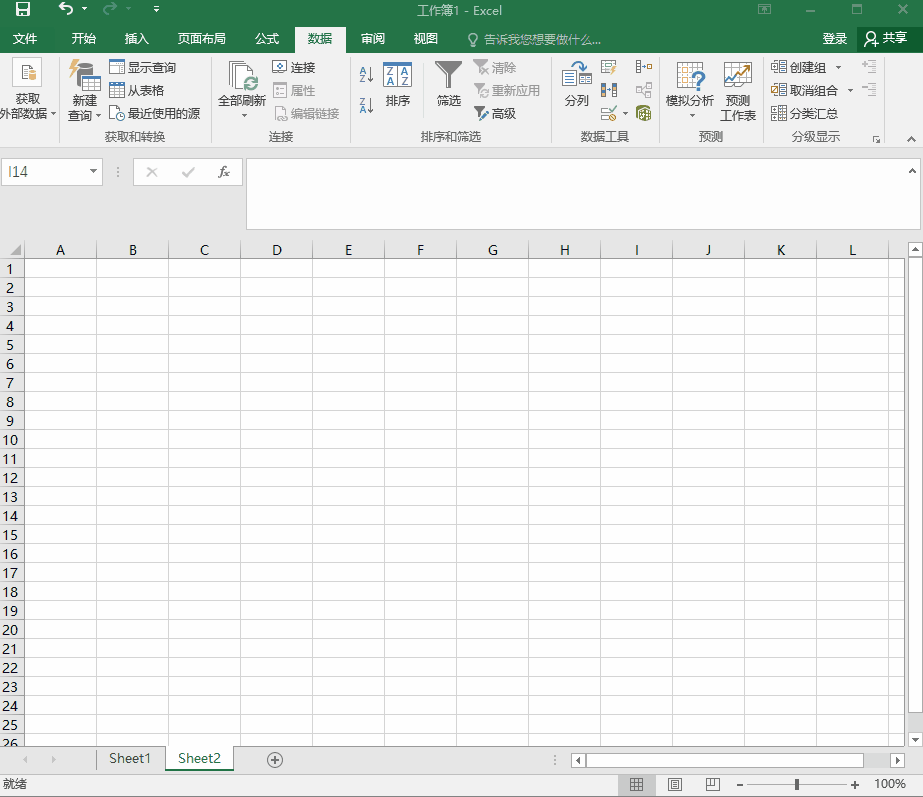Viewport: 923px width, 797px height.
Task: Open the 文件 tab
Action: pos(25,39)
